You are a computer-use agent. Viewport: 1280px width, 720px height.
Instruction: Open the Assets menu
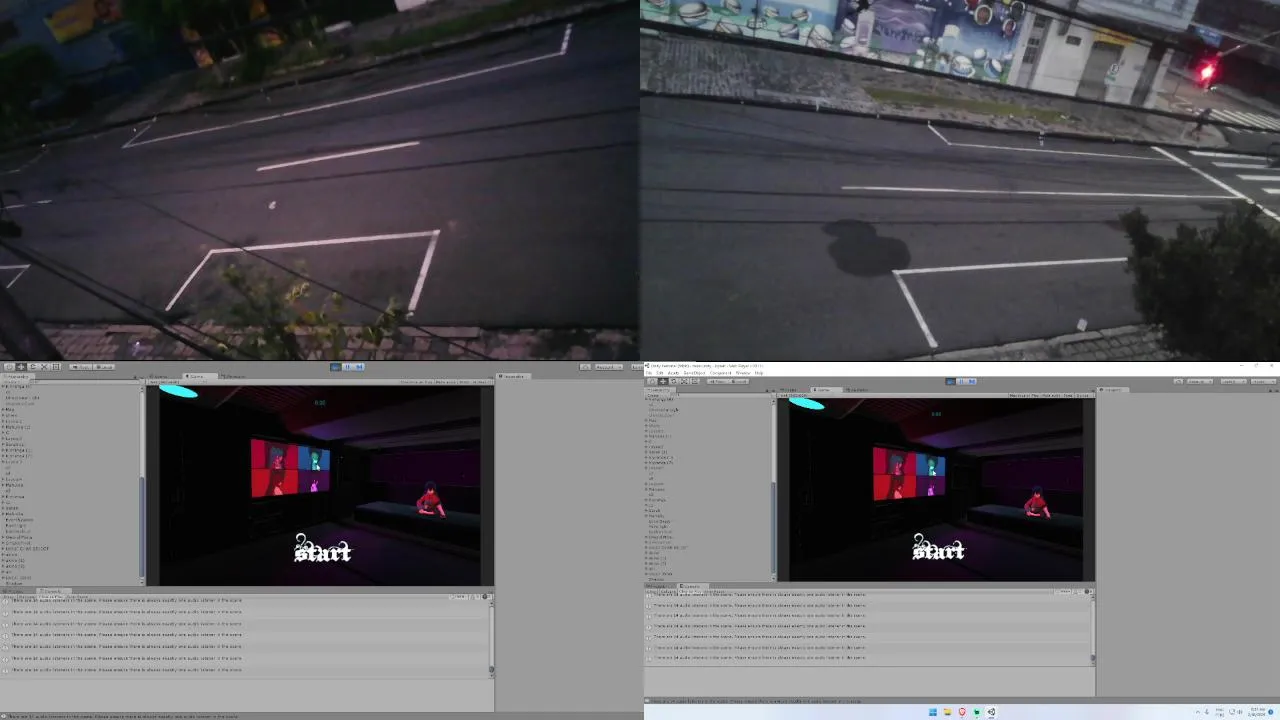673,372
